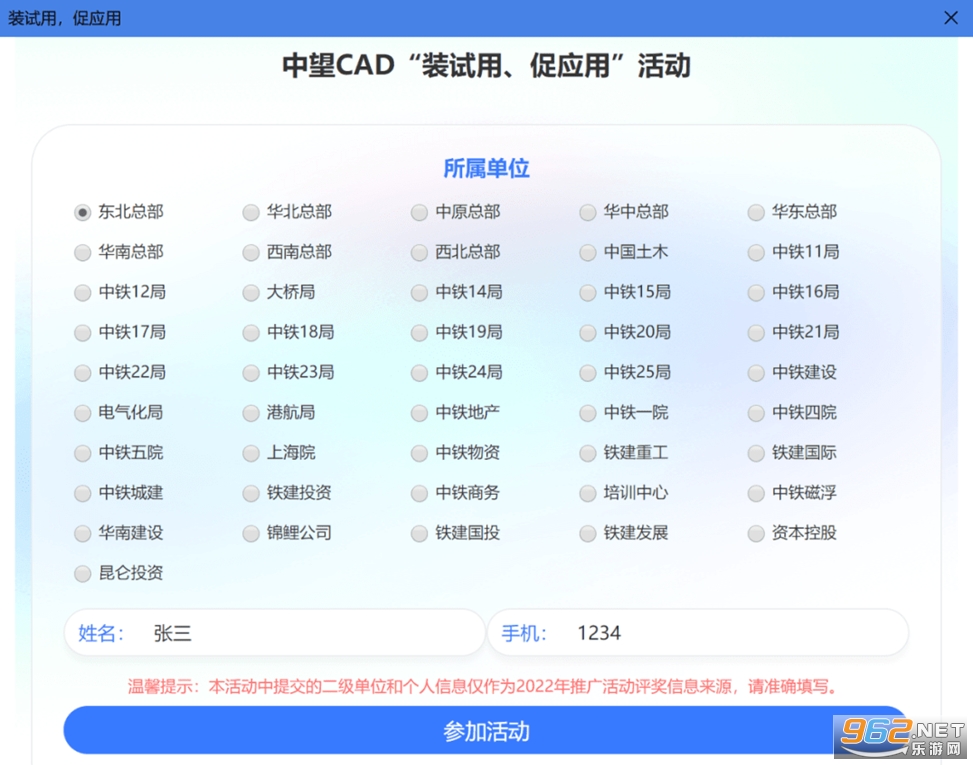Select the 华北总部 radio button
The height and width of the screenshot is (765, 973).
click(251, 213)
